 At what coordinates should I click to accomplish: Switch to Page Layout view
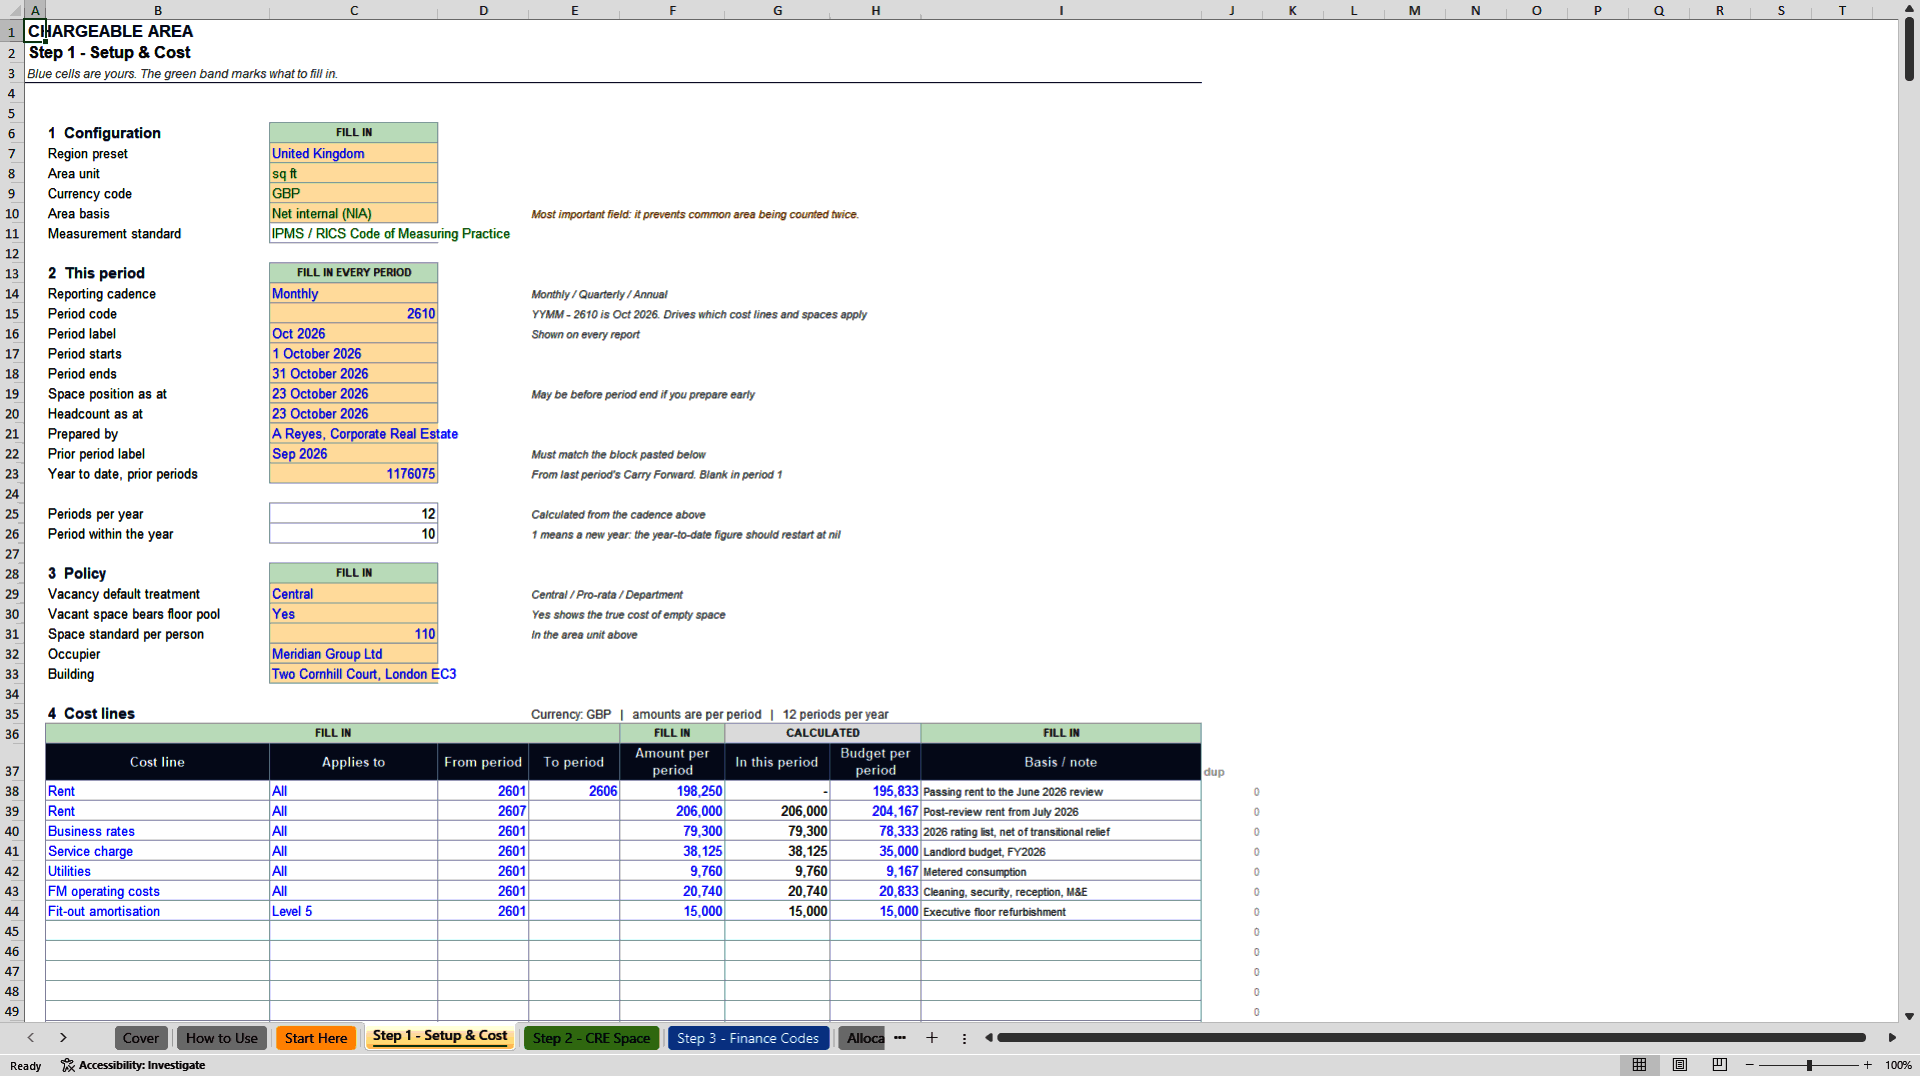point(1680,1065)
